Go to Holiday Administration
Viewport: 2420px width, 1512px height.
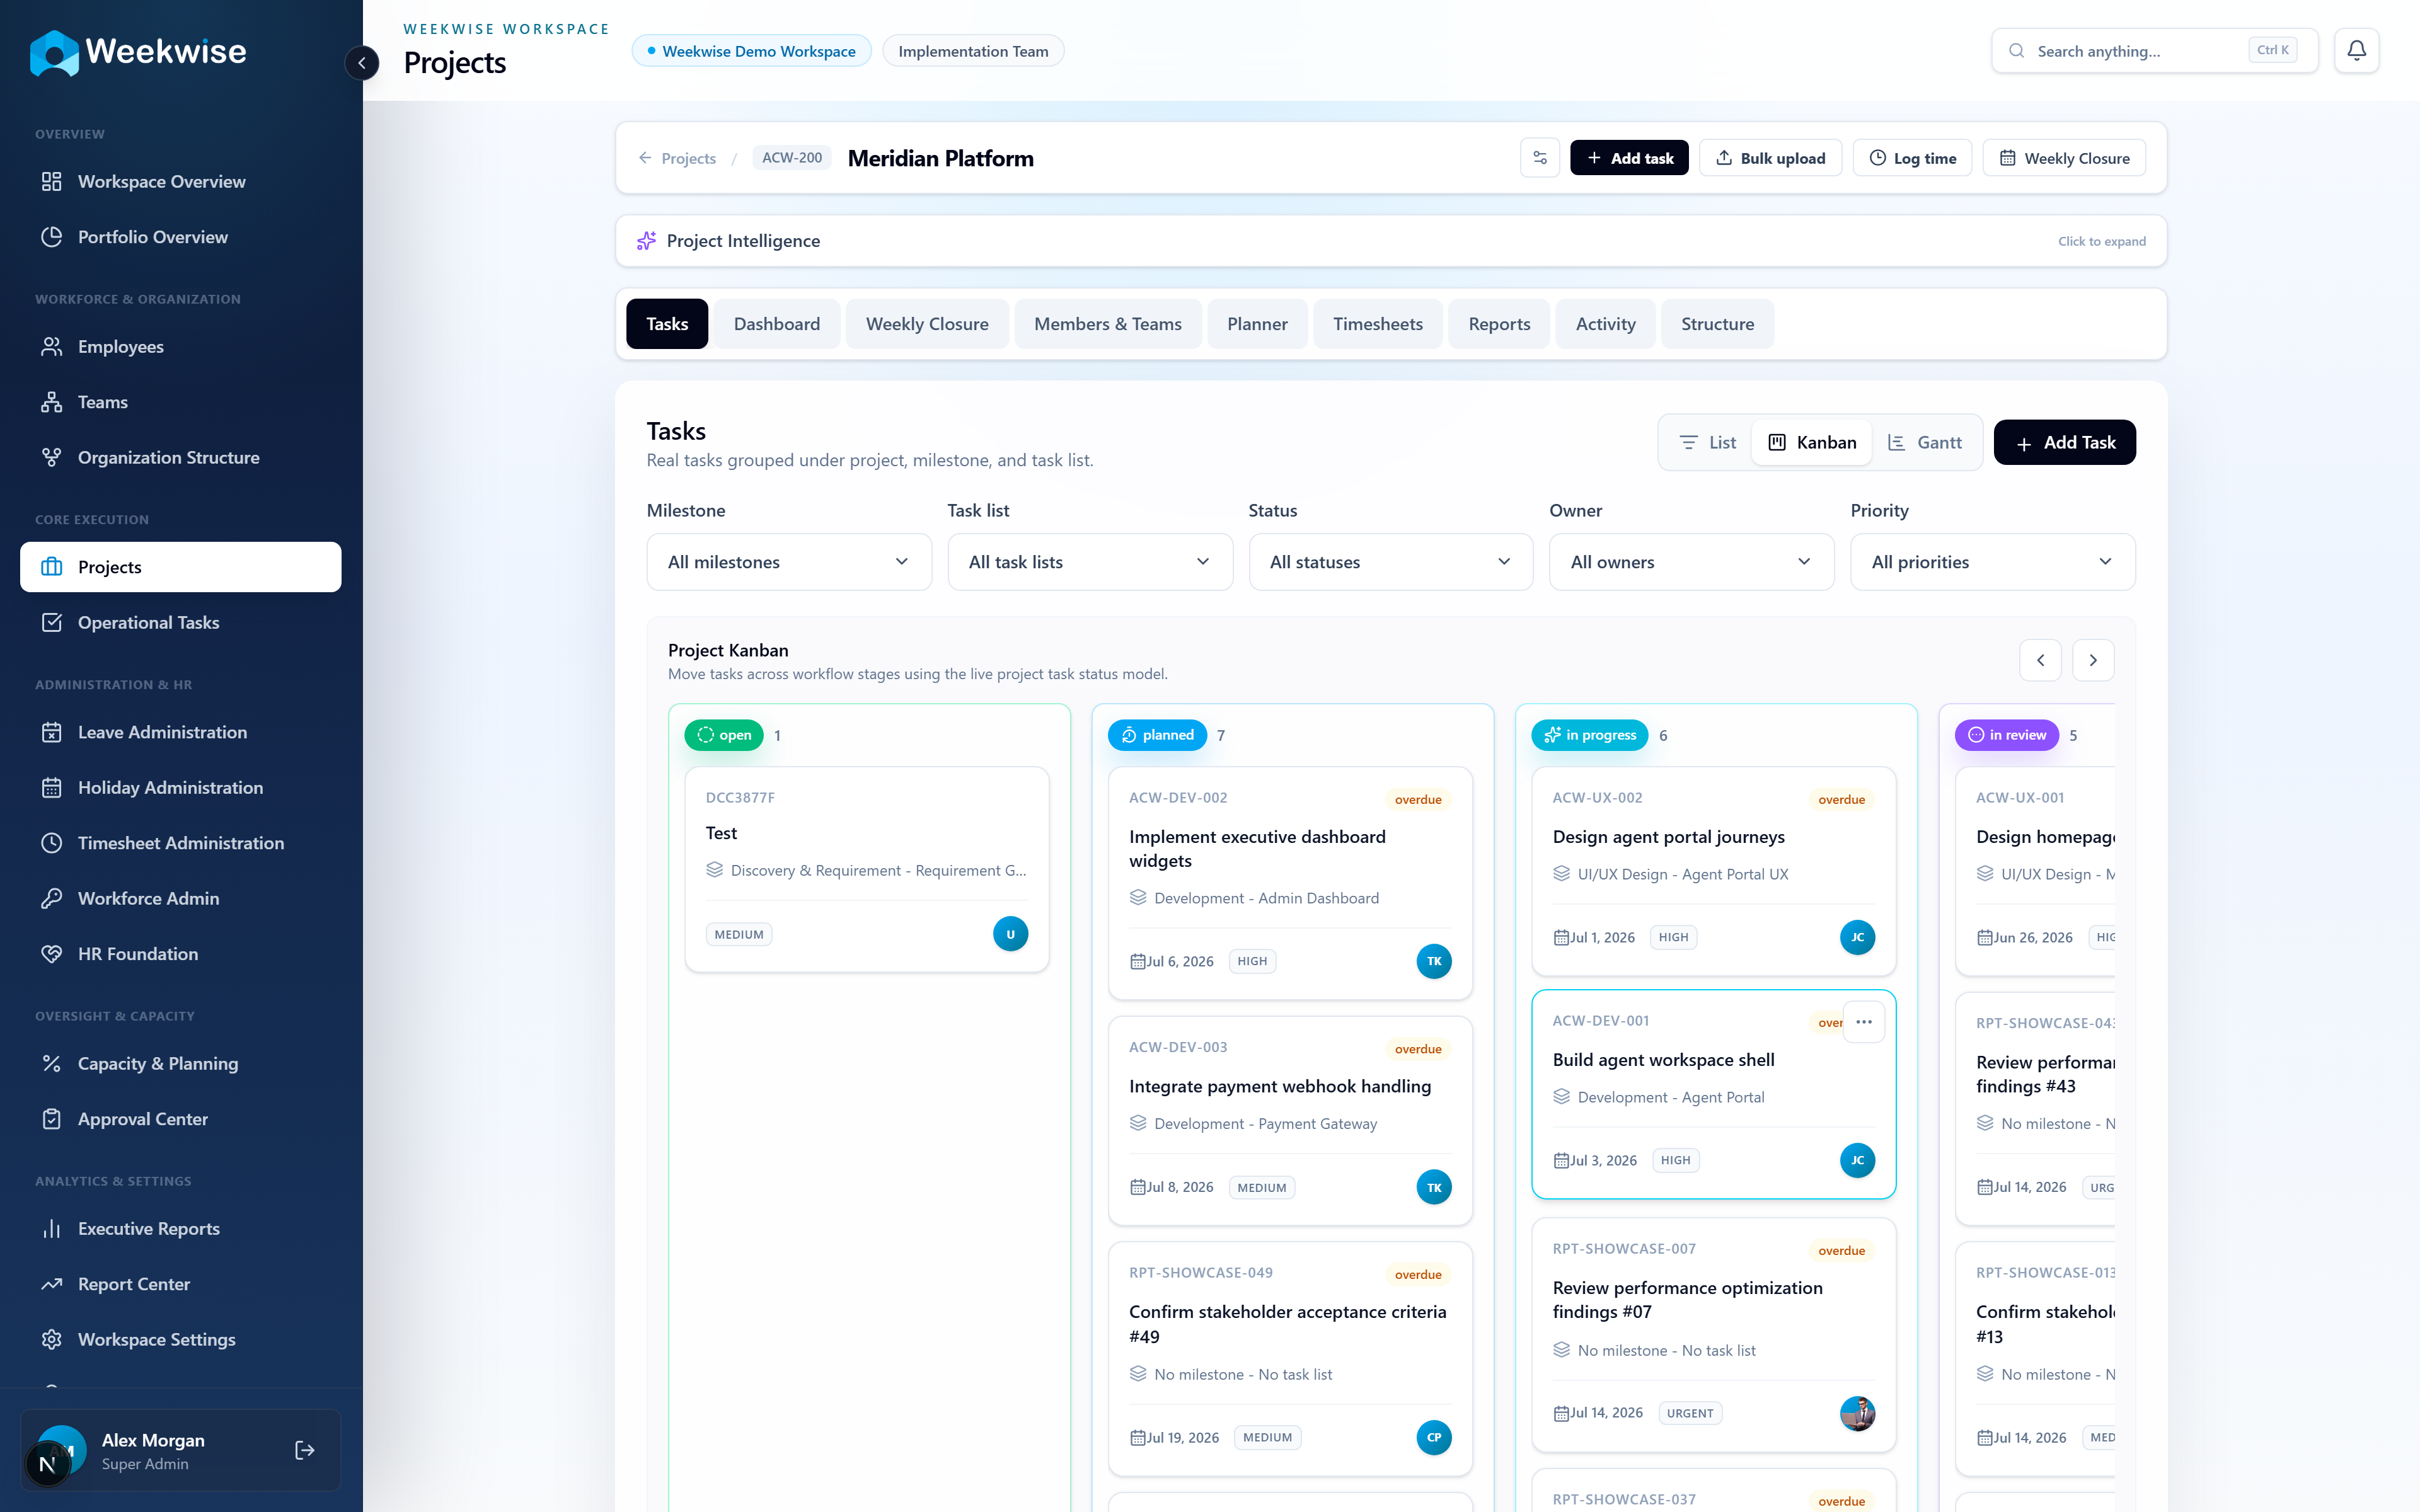pyautogui.click(x=180, y=787)
